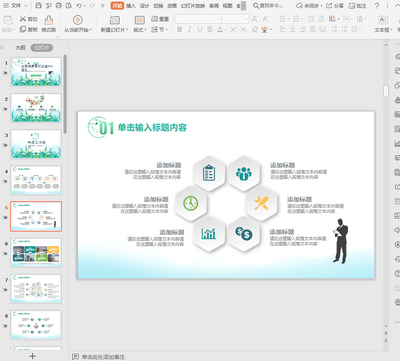This screenshot has width=400, height=361.
Task: Click the 剪切 cut button
Action: pos(29,19)
